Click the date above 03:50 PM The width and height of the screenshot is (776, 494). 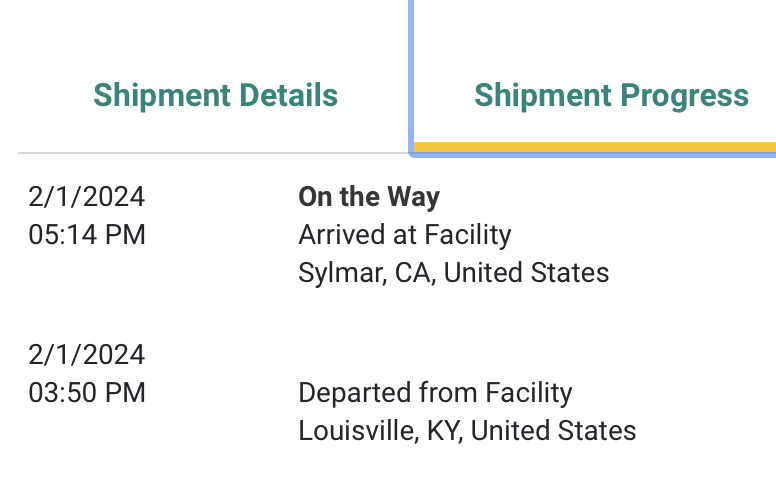[x=87, y=355]
